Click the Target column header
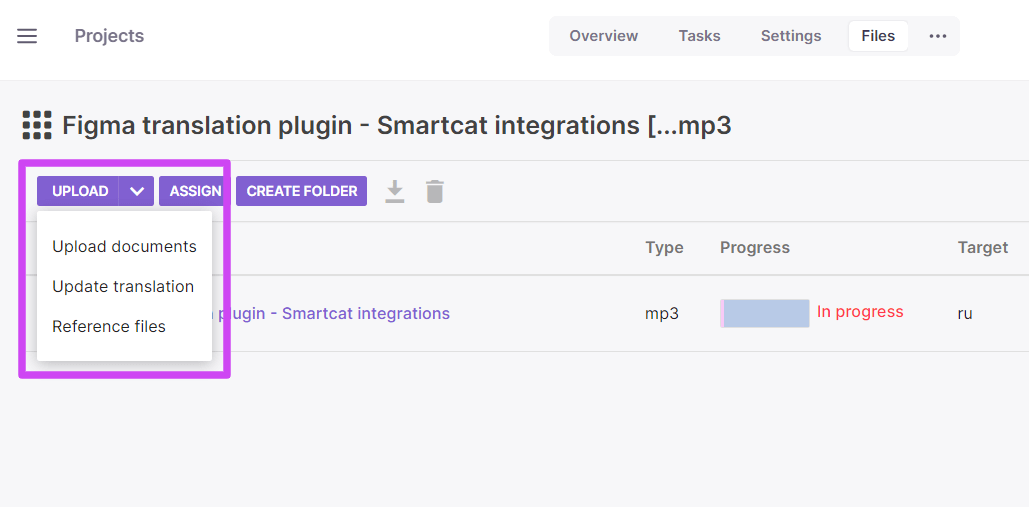 click(x=982, y=248)
